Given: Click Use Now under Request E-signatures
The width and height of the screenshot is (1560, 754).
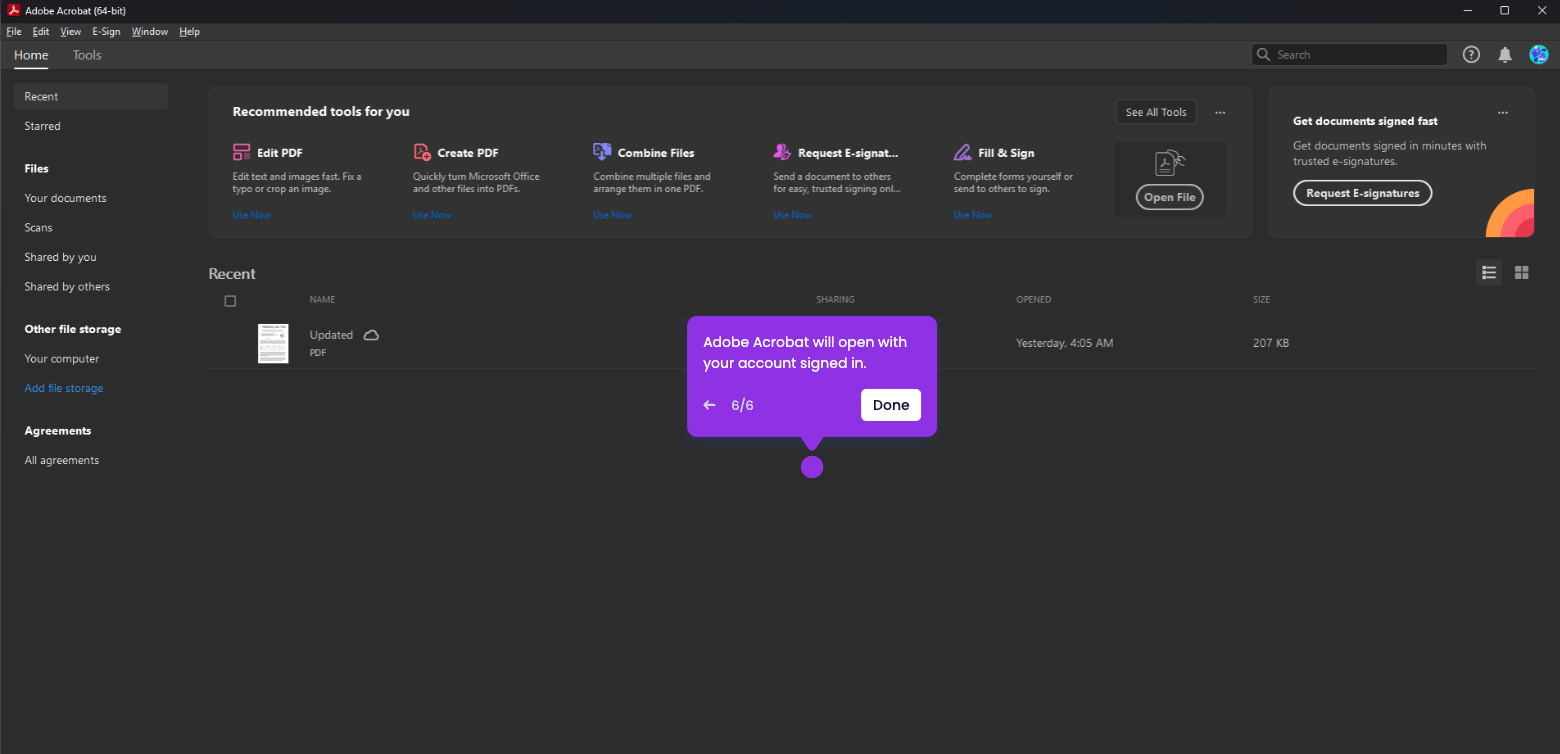Looking at the screenshot, I should coord(793,215).
